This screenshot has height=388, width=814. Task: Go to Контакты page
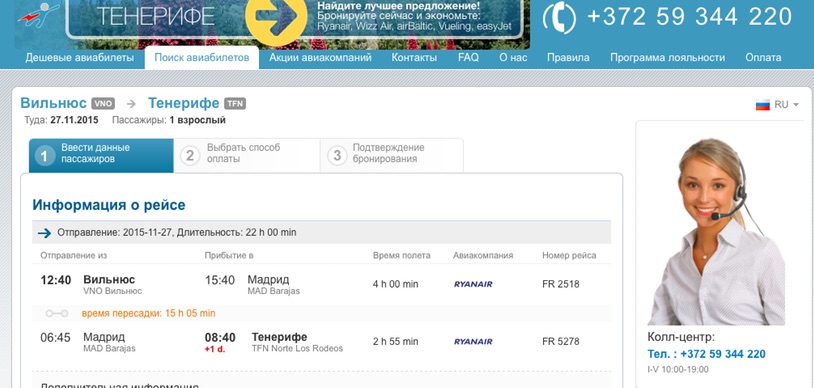(414, 58)
